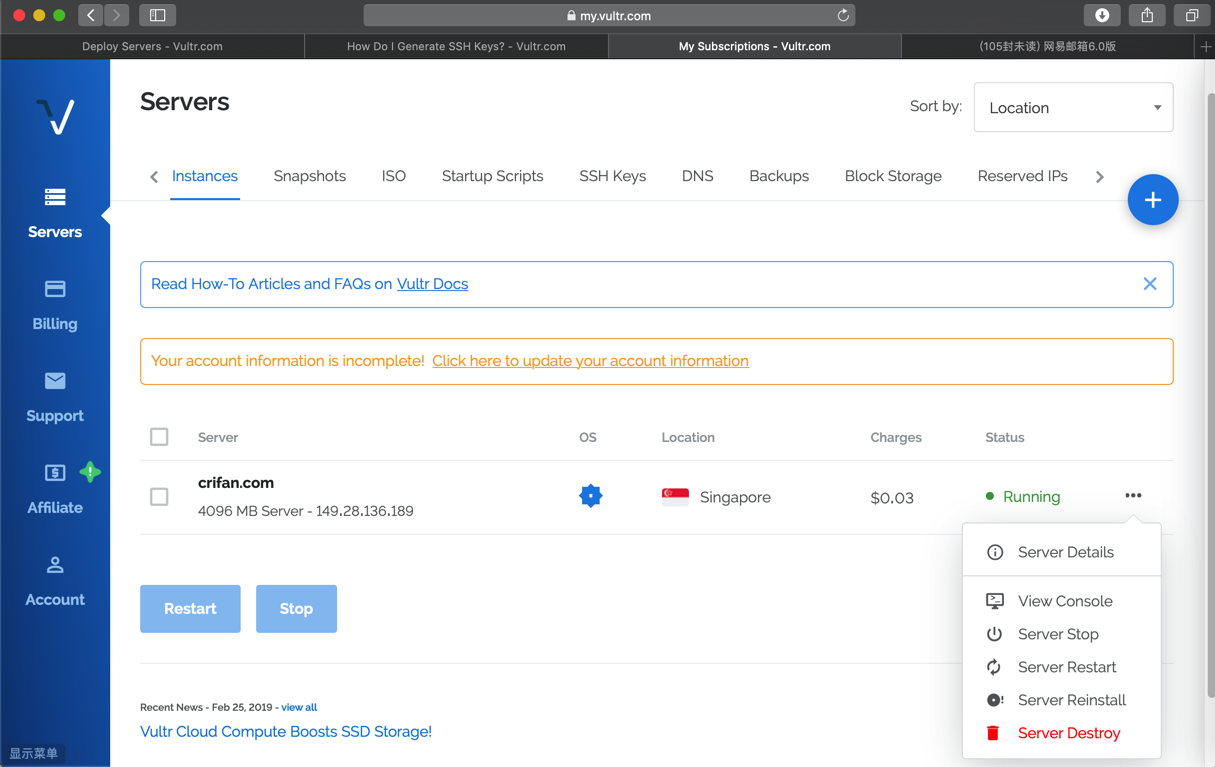Viewport: 1215px width, 767px height.
Task: Click the OS icon for crifan.com
Action: coord(591,496)
